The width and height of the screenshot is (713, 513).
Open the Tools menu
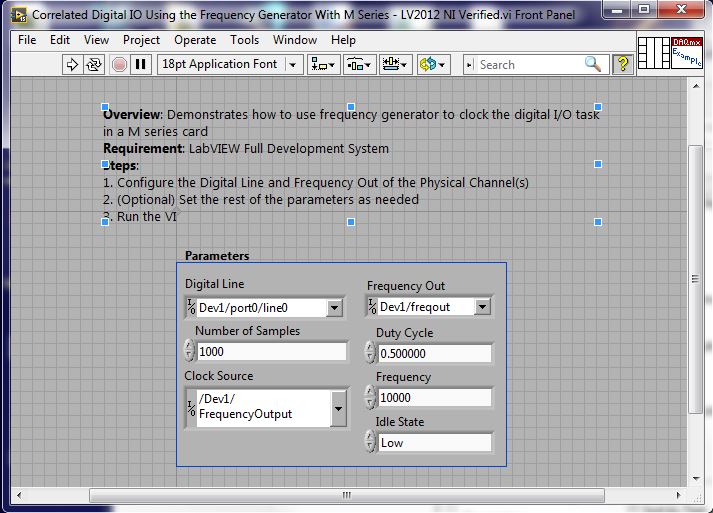(x=244, y=40)
